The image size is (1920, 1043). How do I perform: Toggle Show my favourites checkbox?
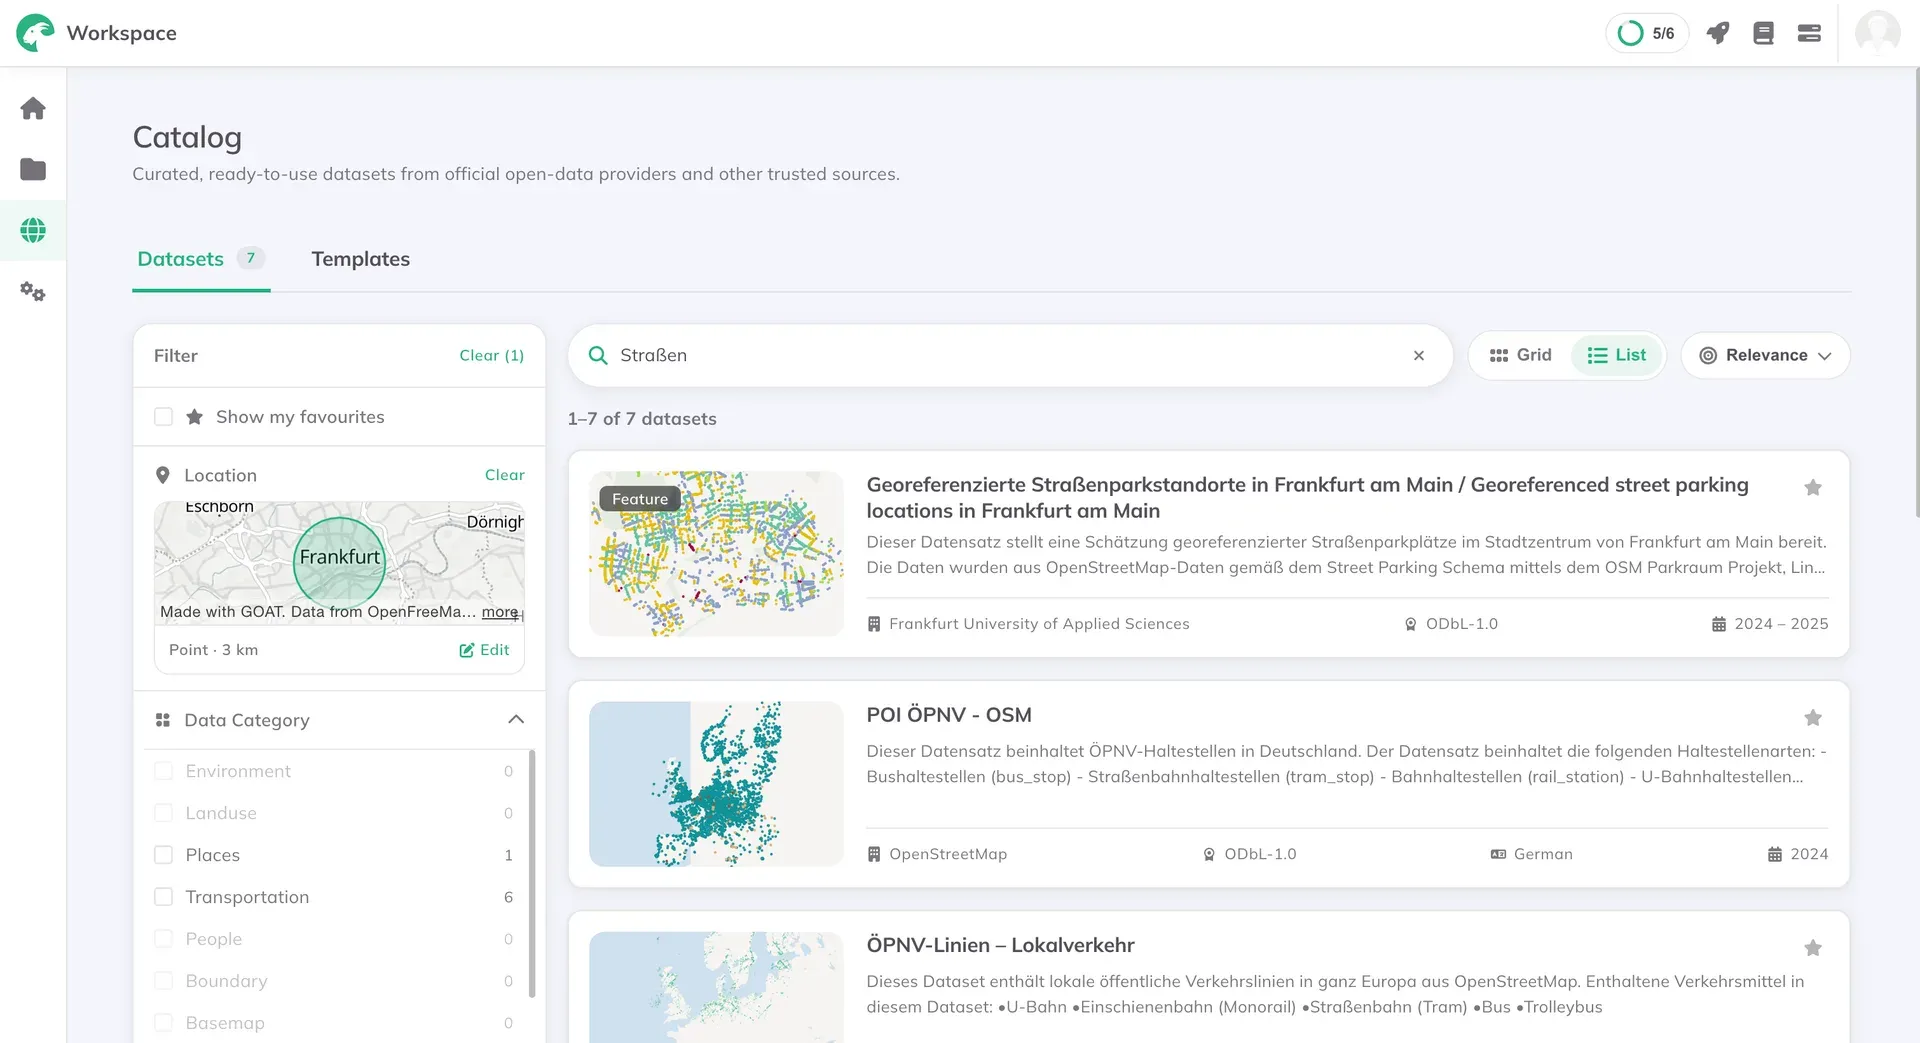coord(164,417)
